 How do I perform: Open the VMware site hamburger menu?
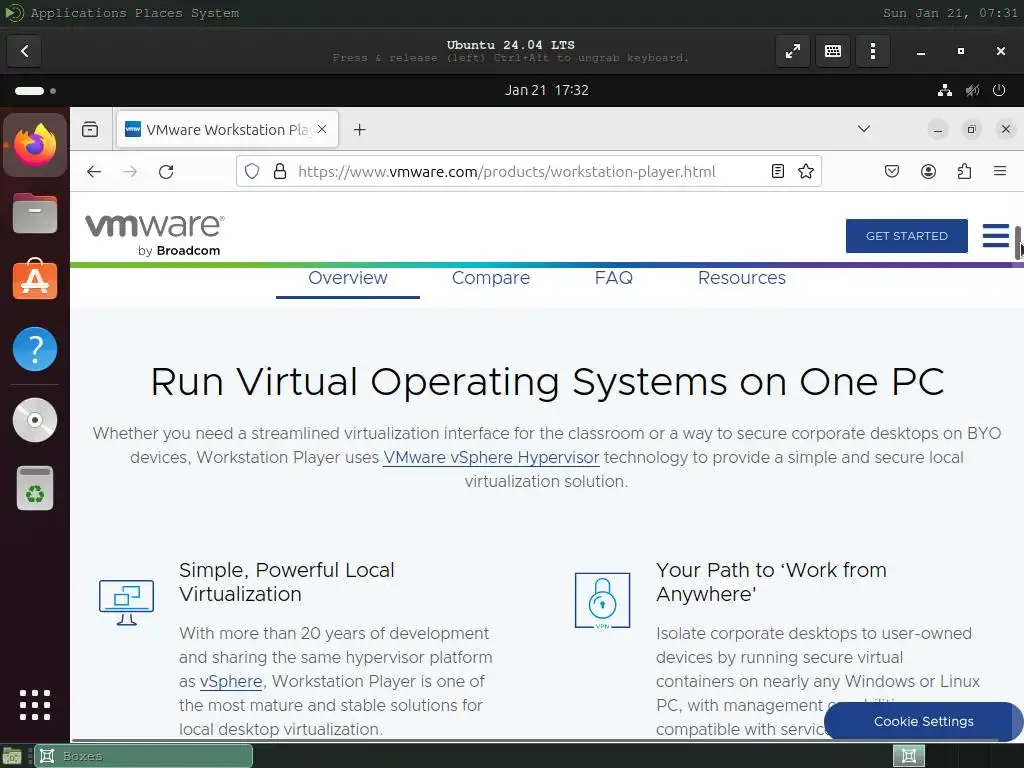tap(995, 236)
